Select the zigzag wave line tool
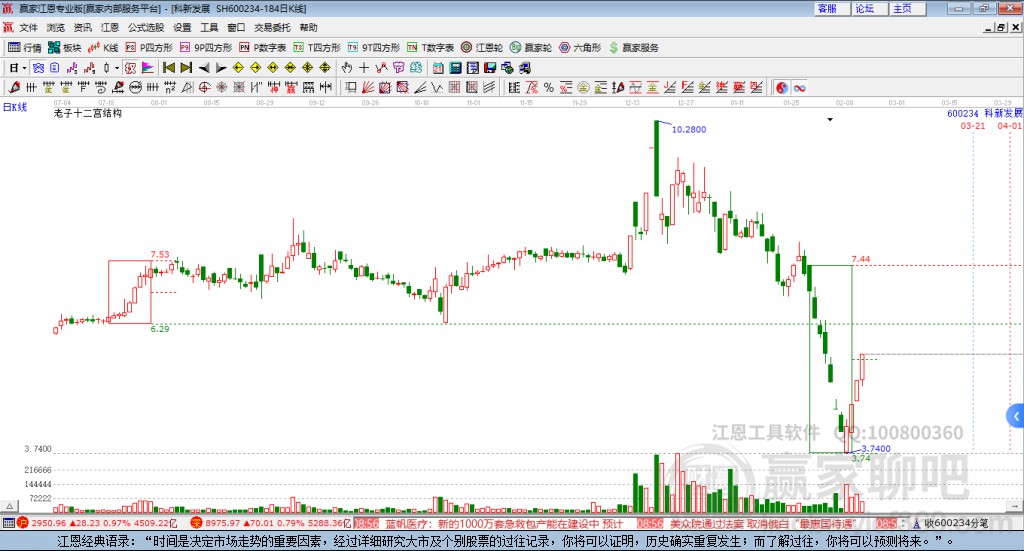Screen dimensions: 1024x551 [437, 87]
